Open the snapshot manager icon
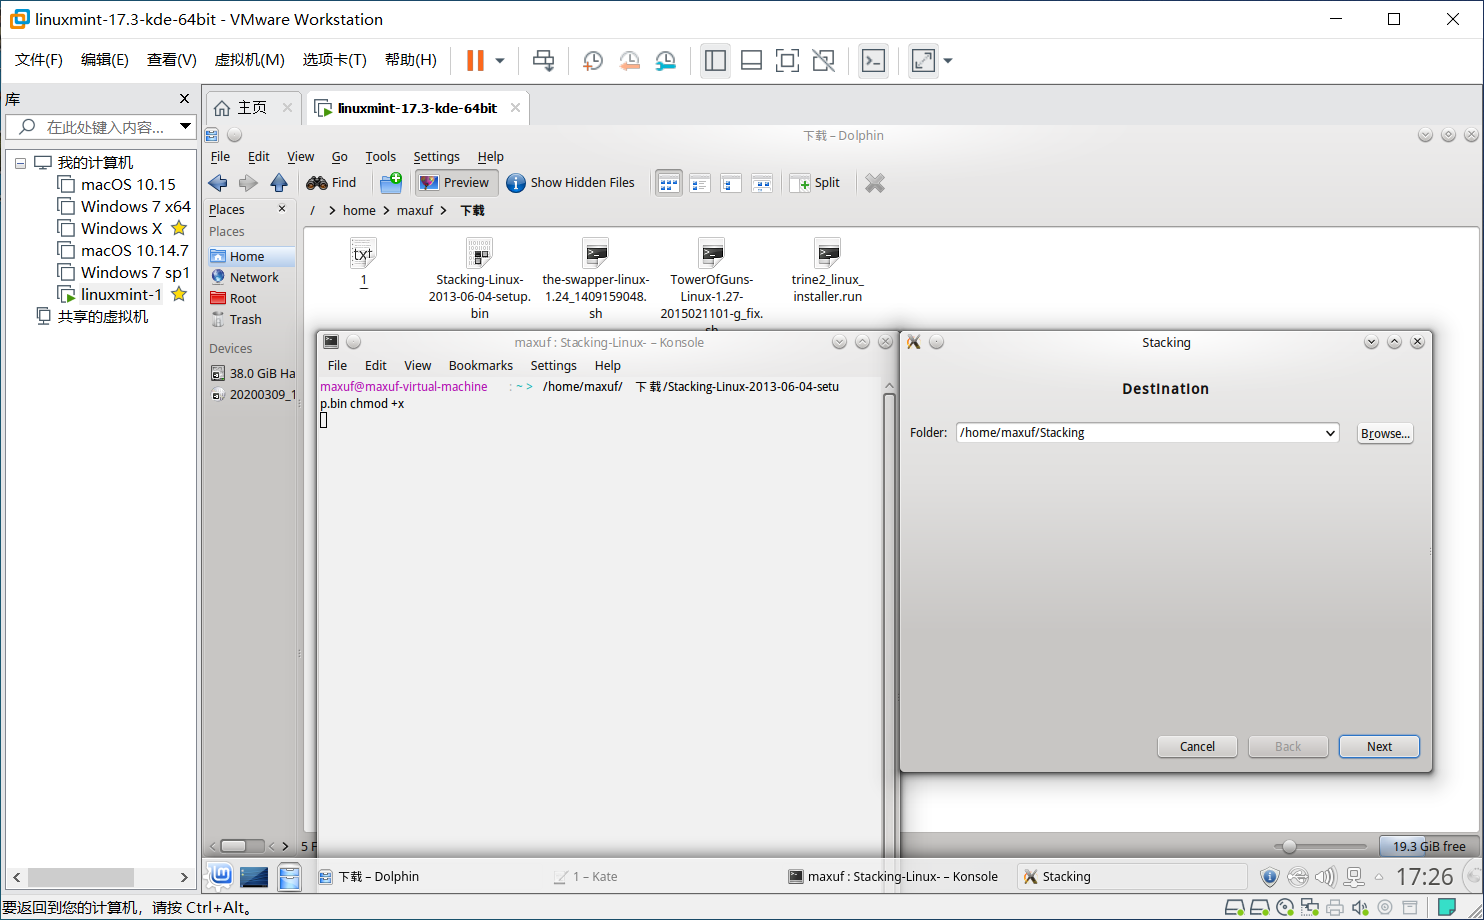The image size is (1484, 920). pos(665,61)
